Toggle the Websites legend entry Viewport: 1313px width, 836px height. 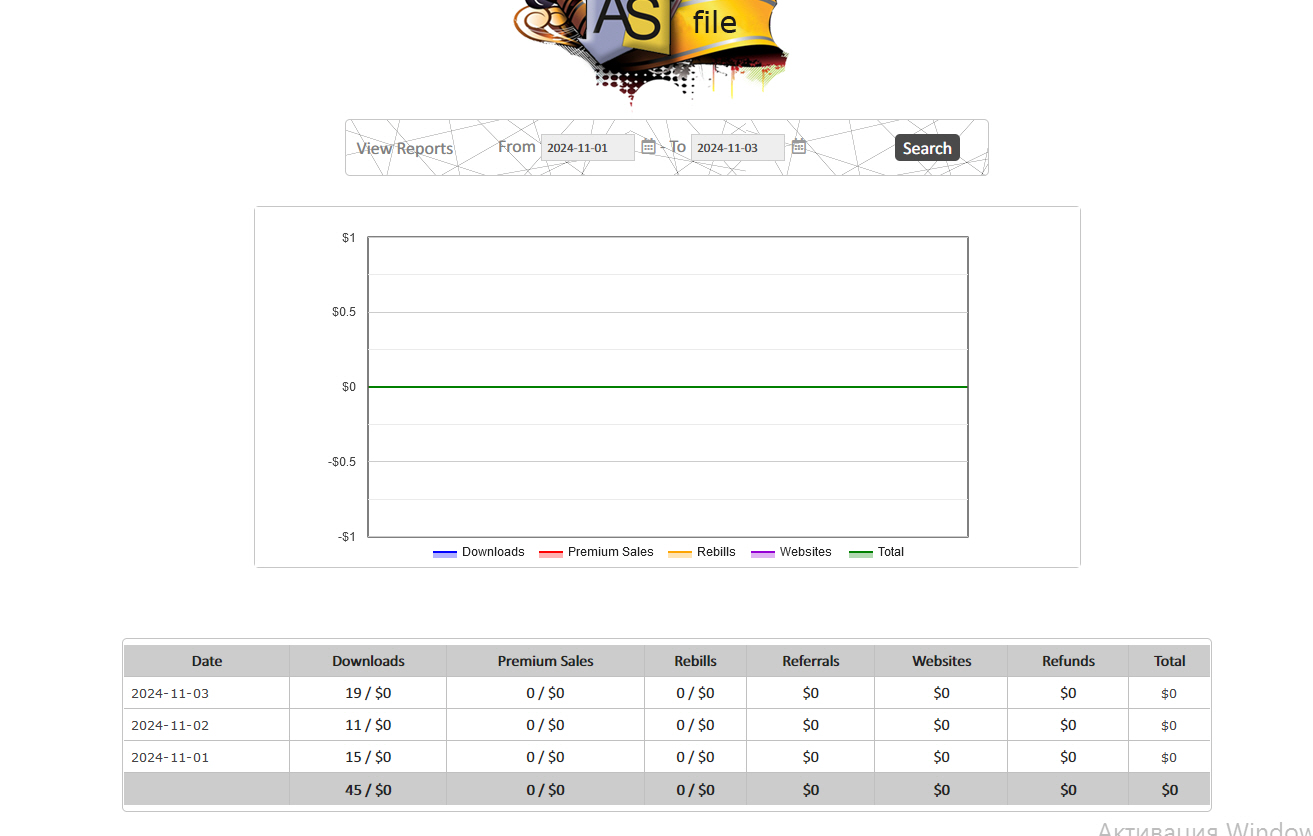[791, 552]
